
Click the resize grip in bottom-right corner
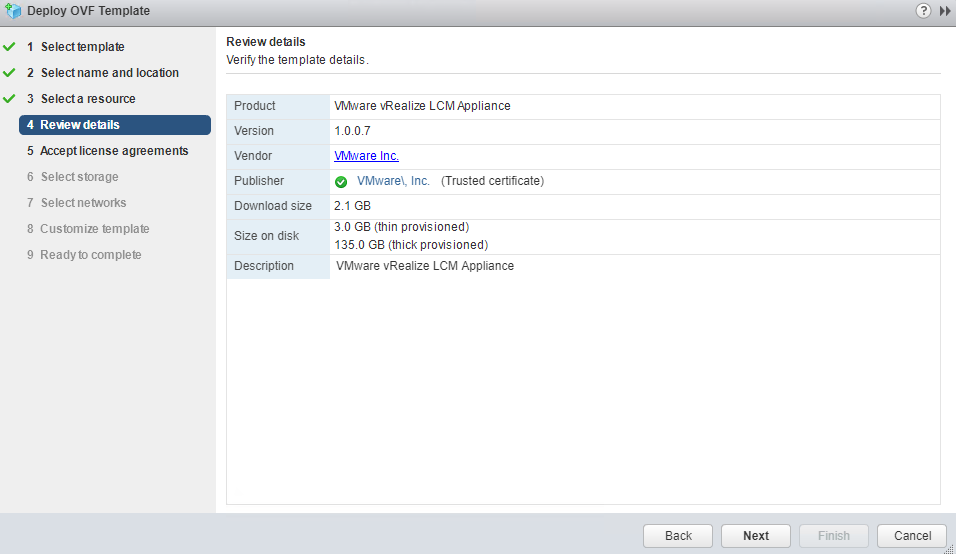click(x=949, y=547)
